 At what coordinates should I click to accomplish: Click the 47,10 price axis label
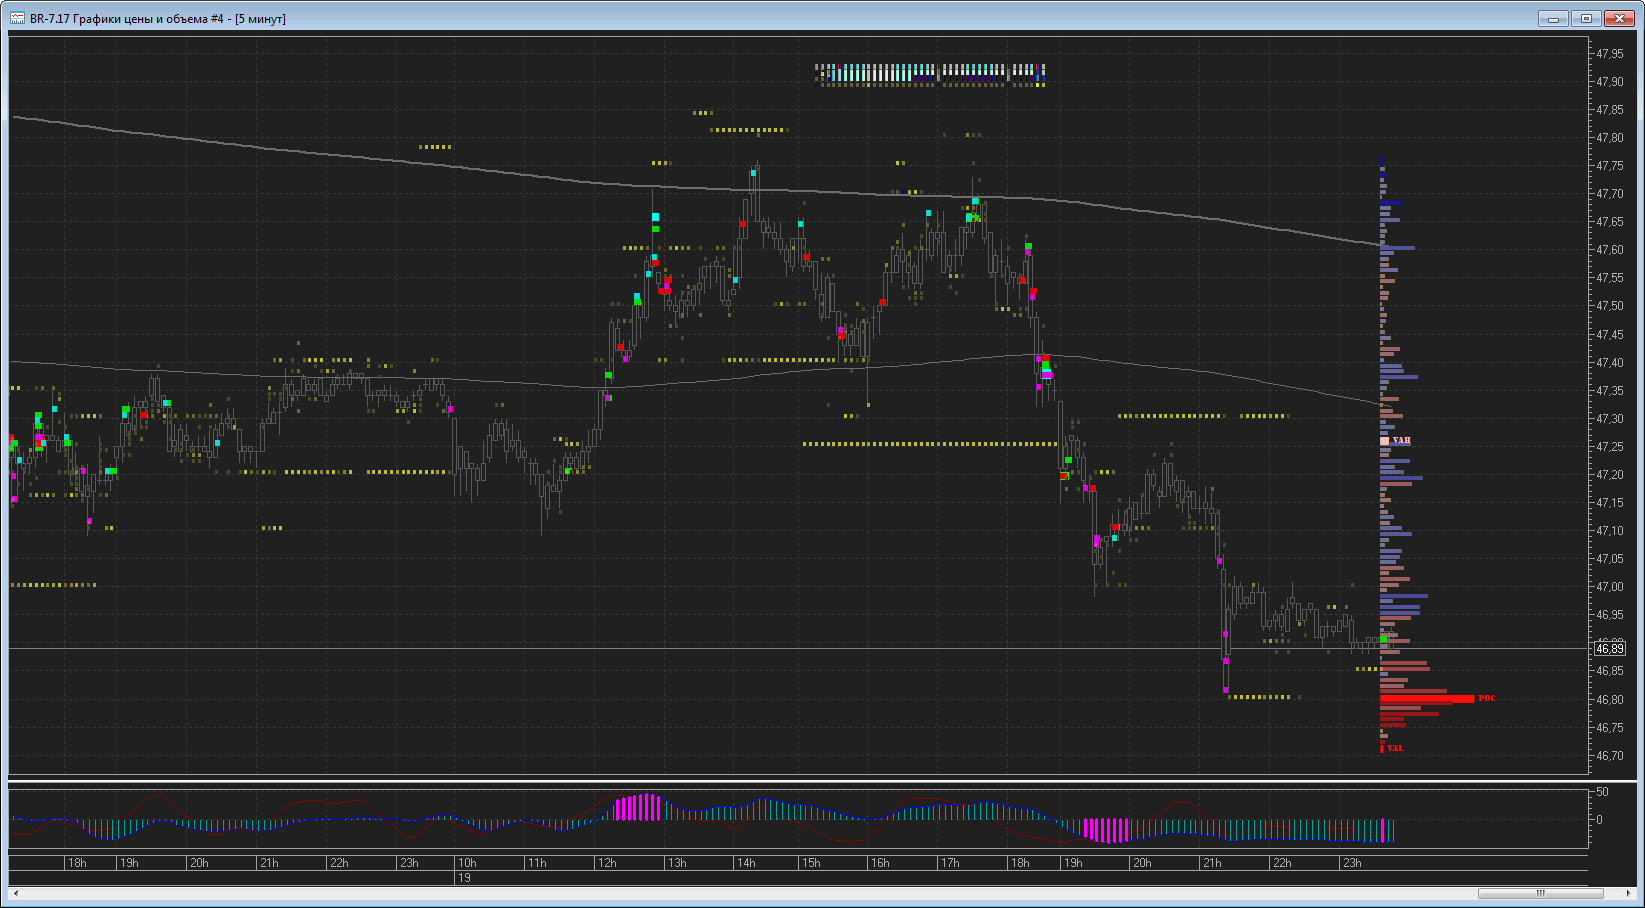(x=1610, y=531)
